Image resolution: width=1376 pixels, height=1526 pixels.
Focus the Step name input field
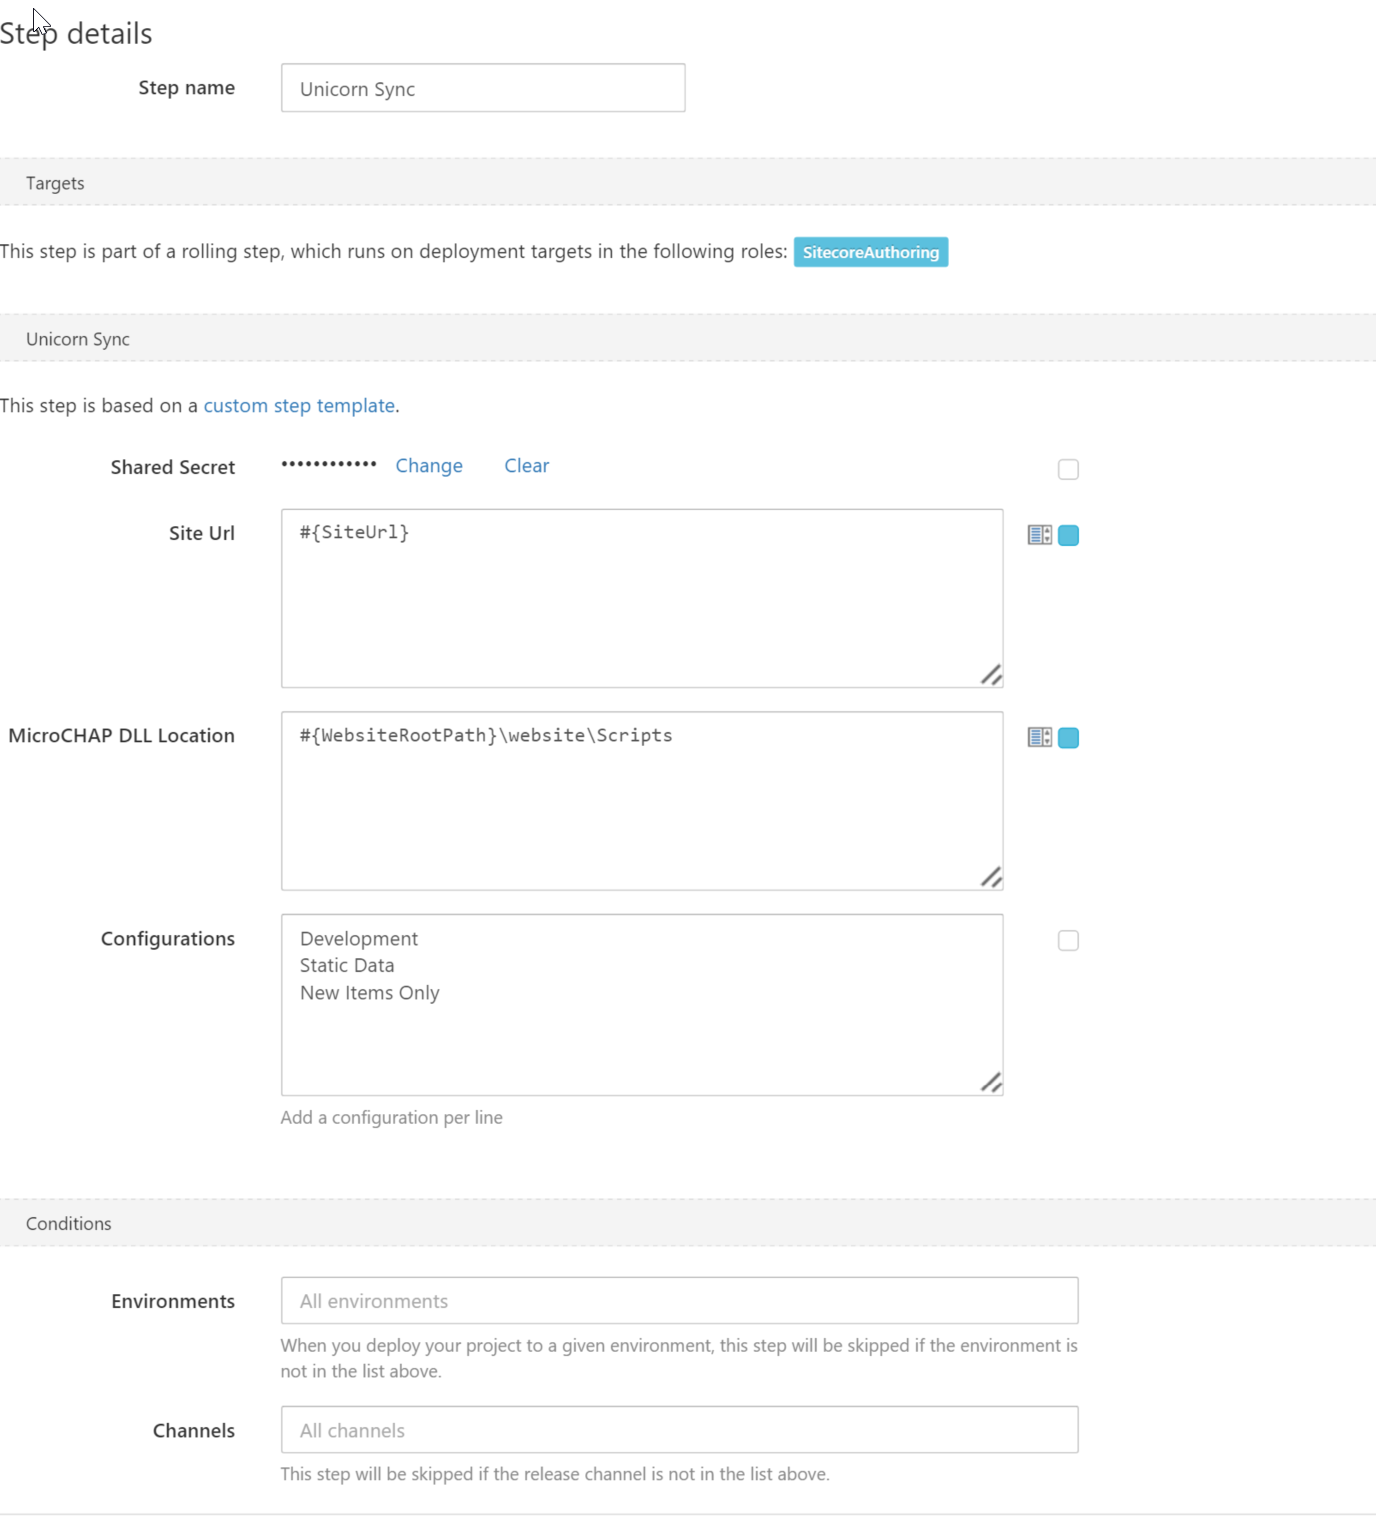(483, 88)
